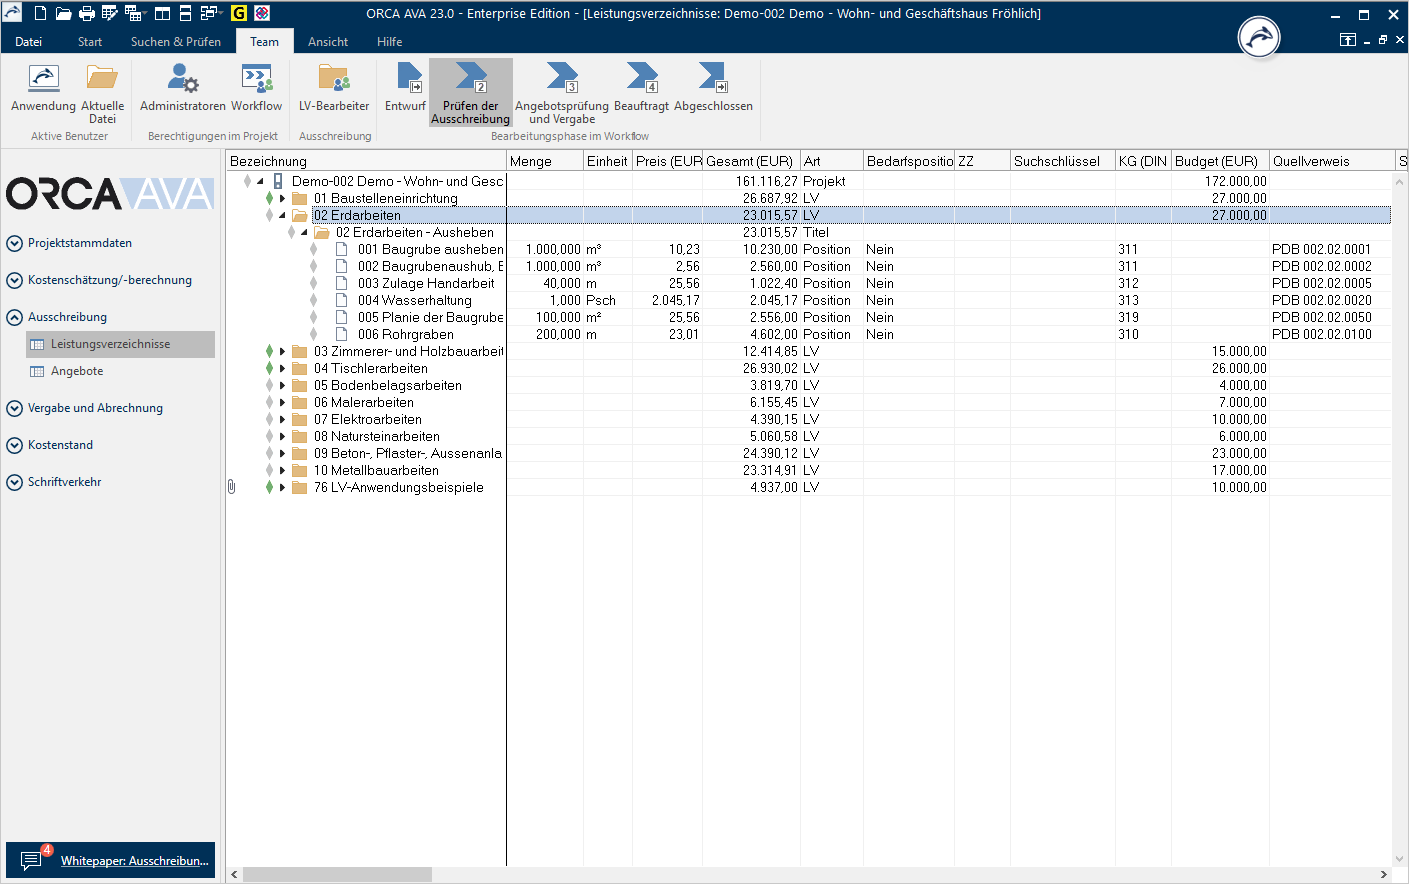Expand the 03 Zimmerer- und Holzbauarbeiten folder
This screenshot has height=884, width=1409.
(283, 352)
